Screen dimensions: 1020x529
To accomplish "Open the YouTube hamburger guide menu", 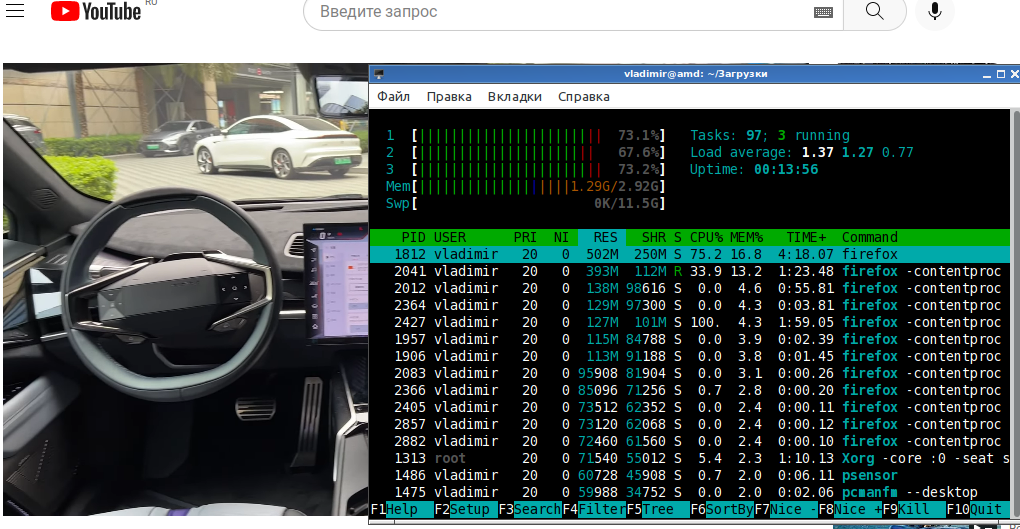I will tap(15, 10).
